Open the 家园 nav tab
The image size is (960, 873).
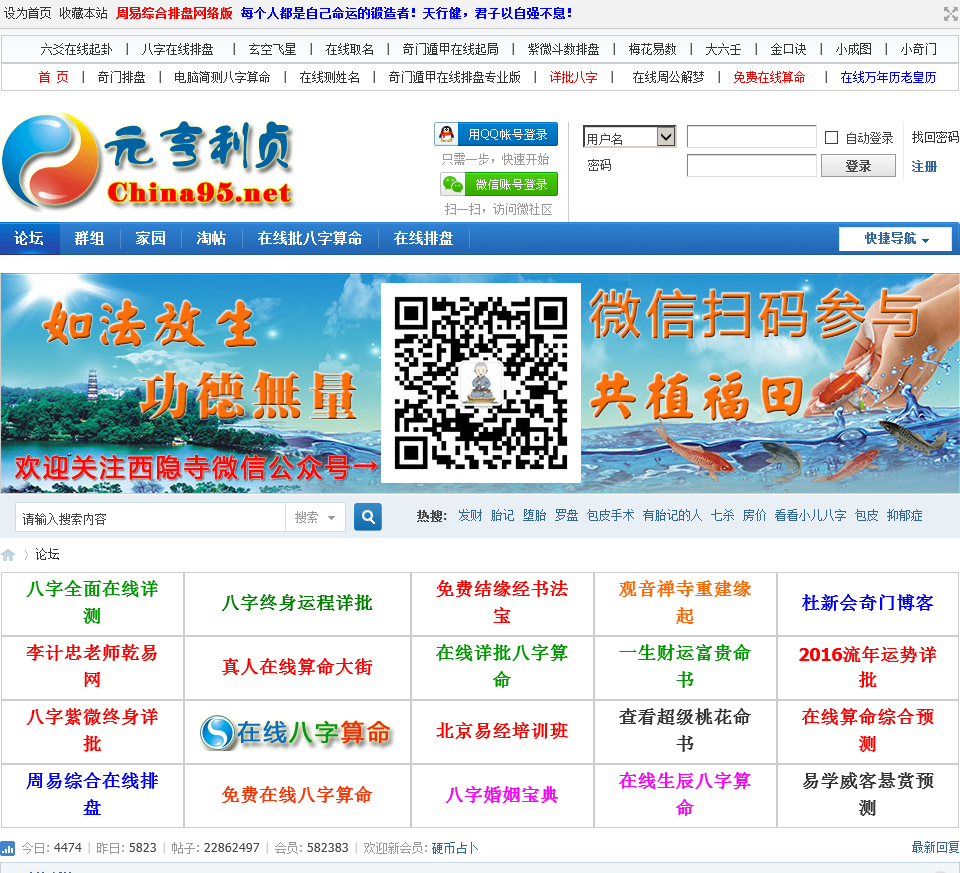point(151,239)
